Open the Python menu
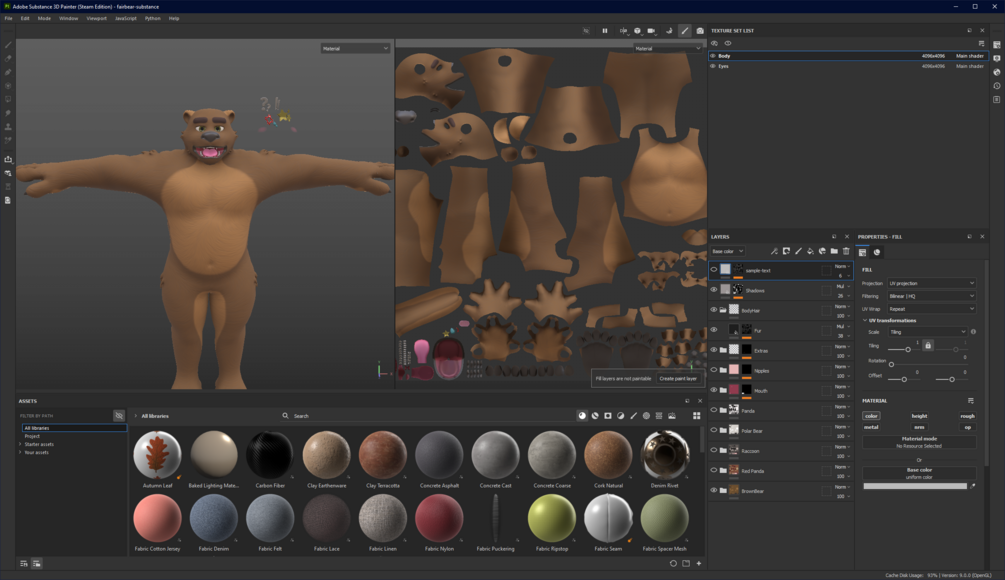The width and height of the screenshot is (1005, 580). click(x=153, y=19)
